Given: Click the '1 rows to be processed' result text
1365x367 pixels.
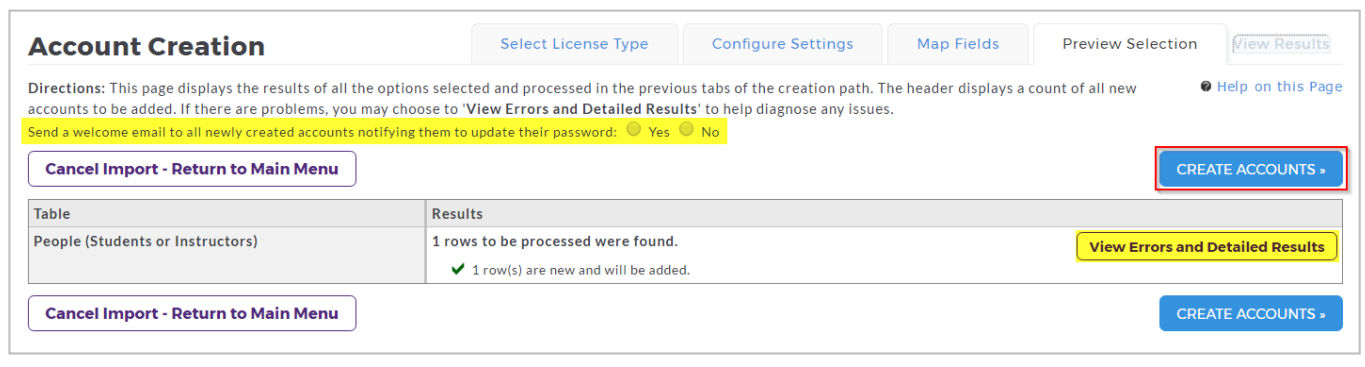Looking at the screenshot, I should click(555, 241).
